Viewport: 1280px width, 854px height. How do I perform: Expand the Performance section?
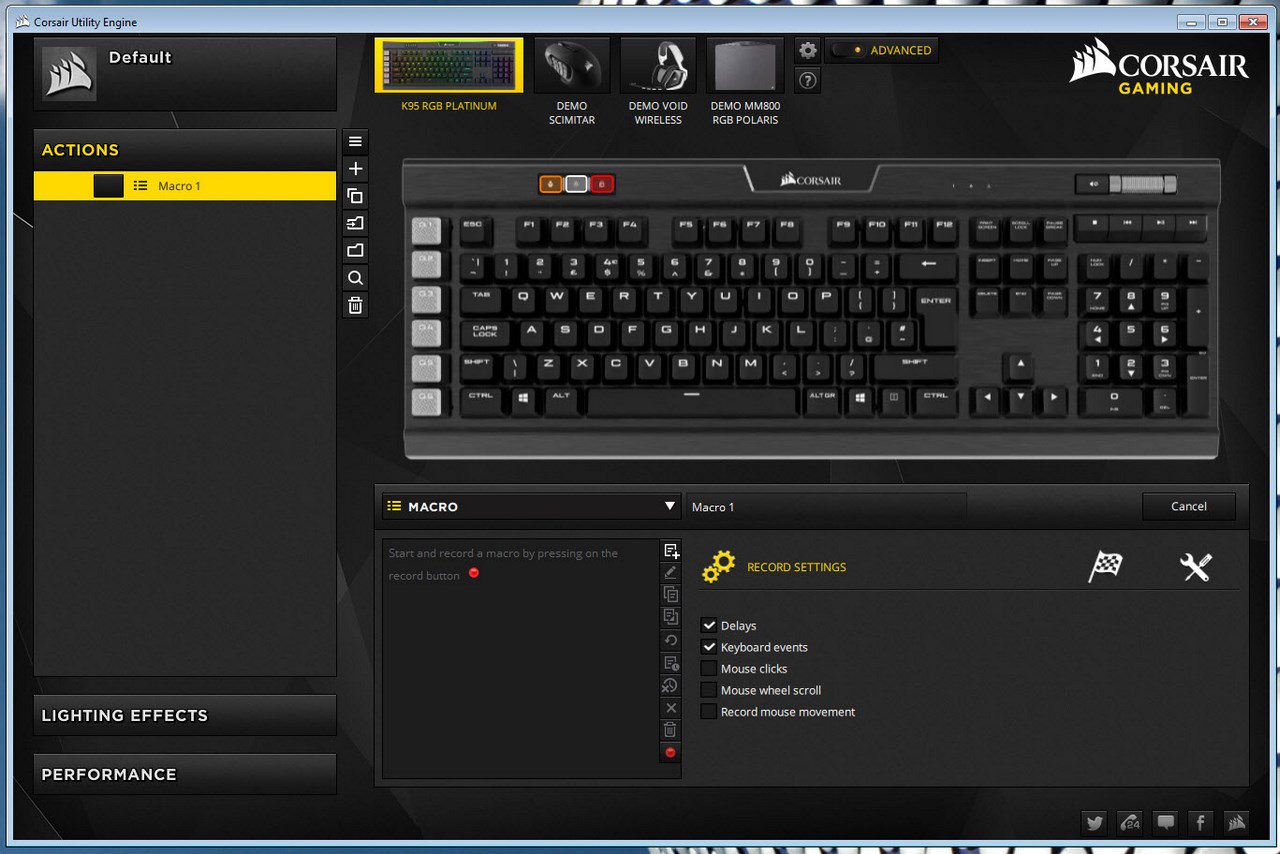click(x=185, y=775)
